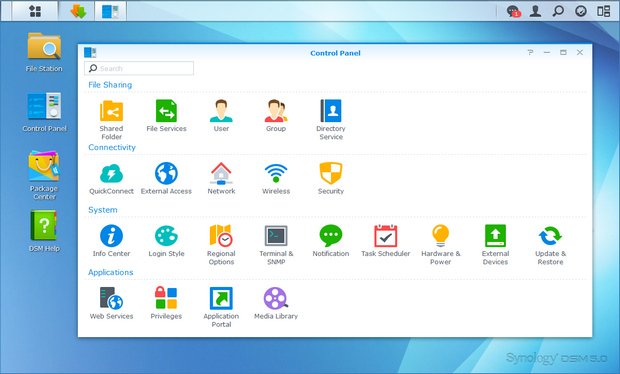Click the System section heading

[103, 210]
